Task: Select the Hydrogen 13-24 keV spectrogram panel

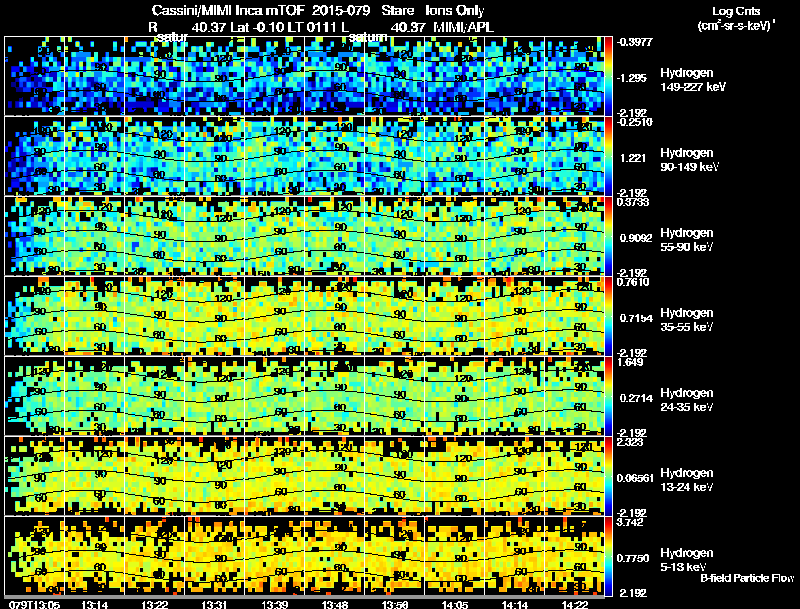Action: click(x=305, y=476)
